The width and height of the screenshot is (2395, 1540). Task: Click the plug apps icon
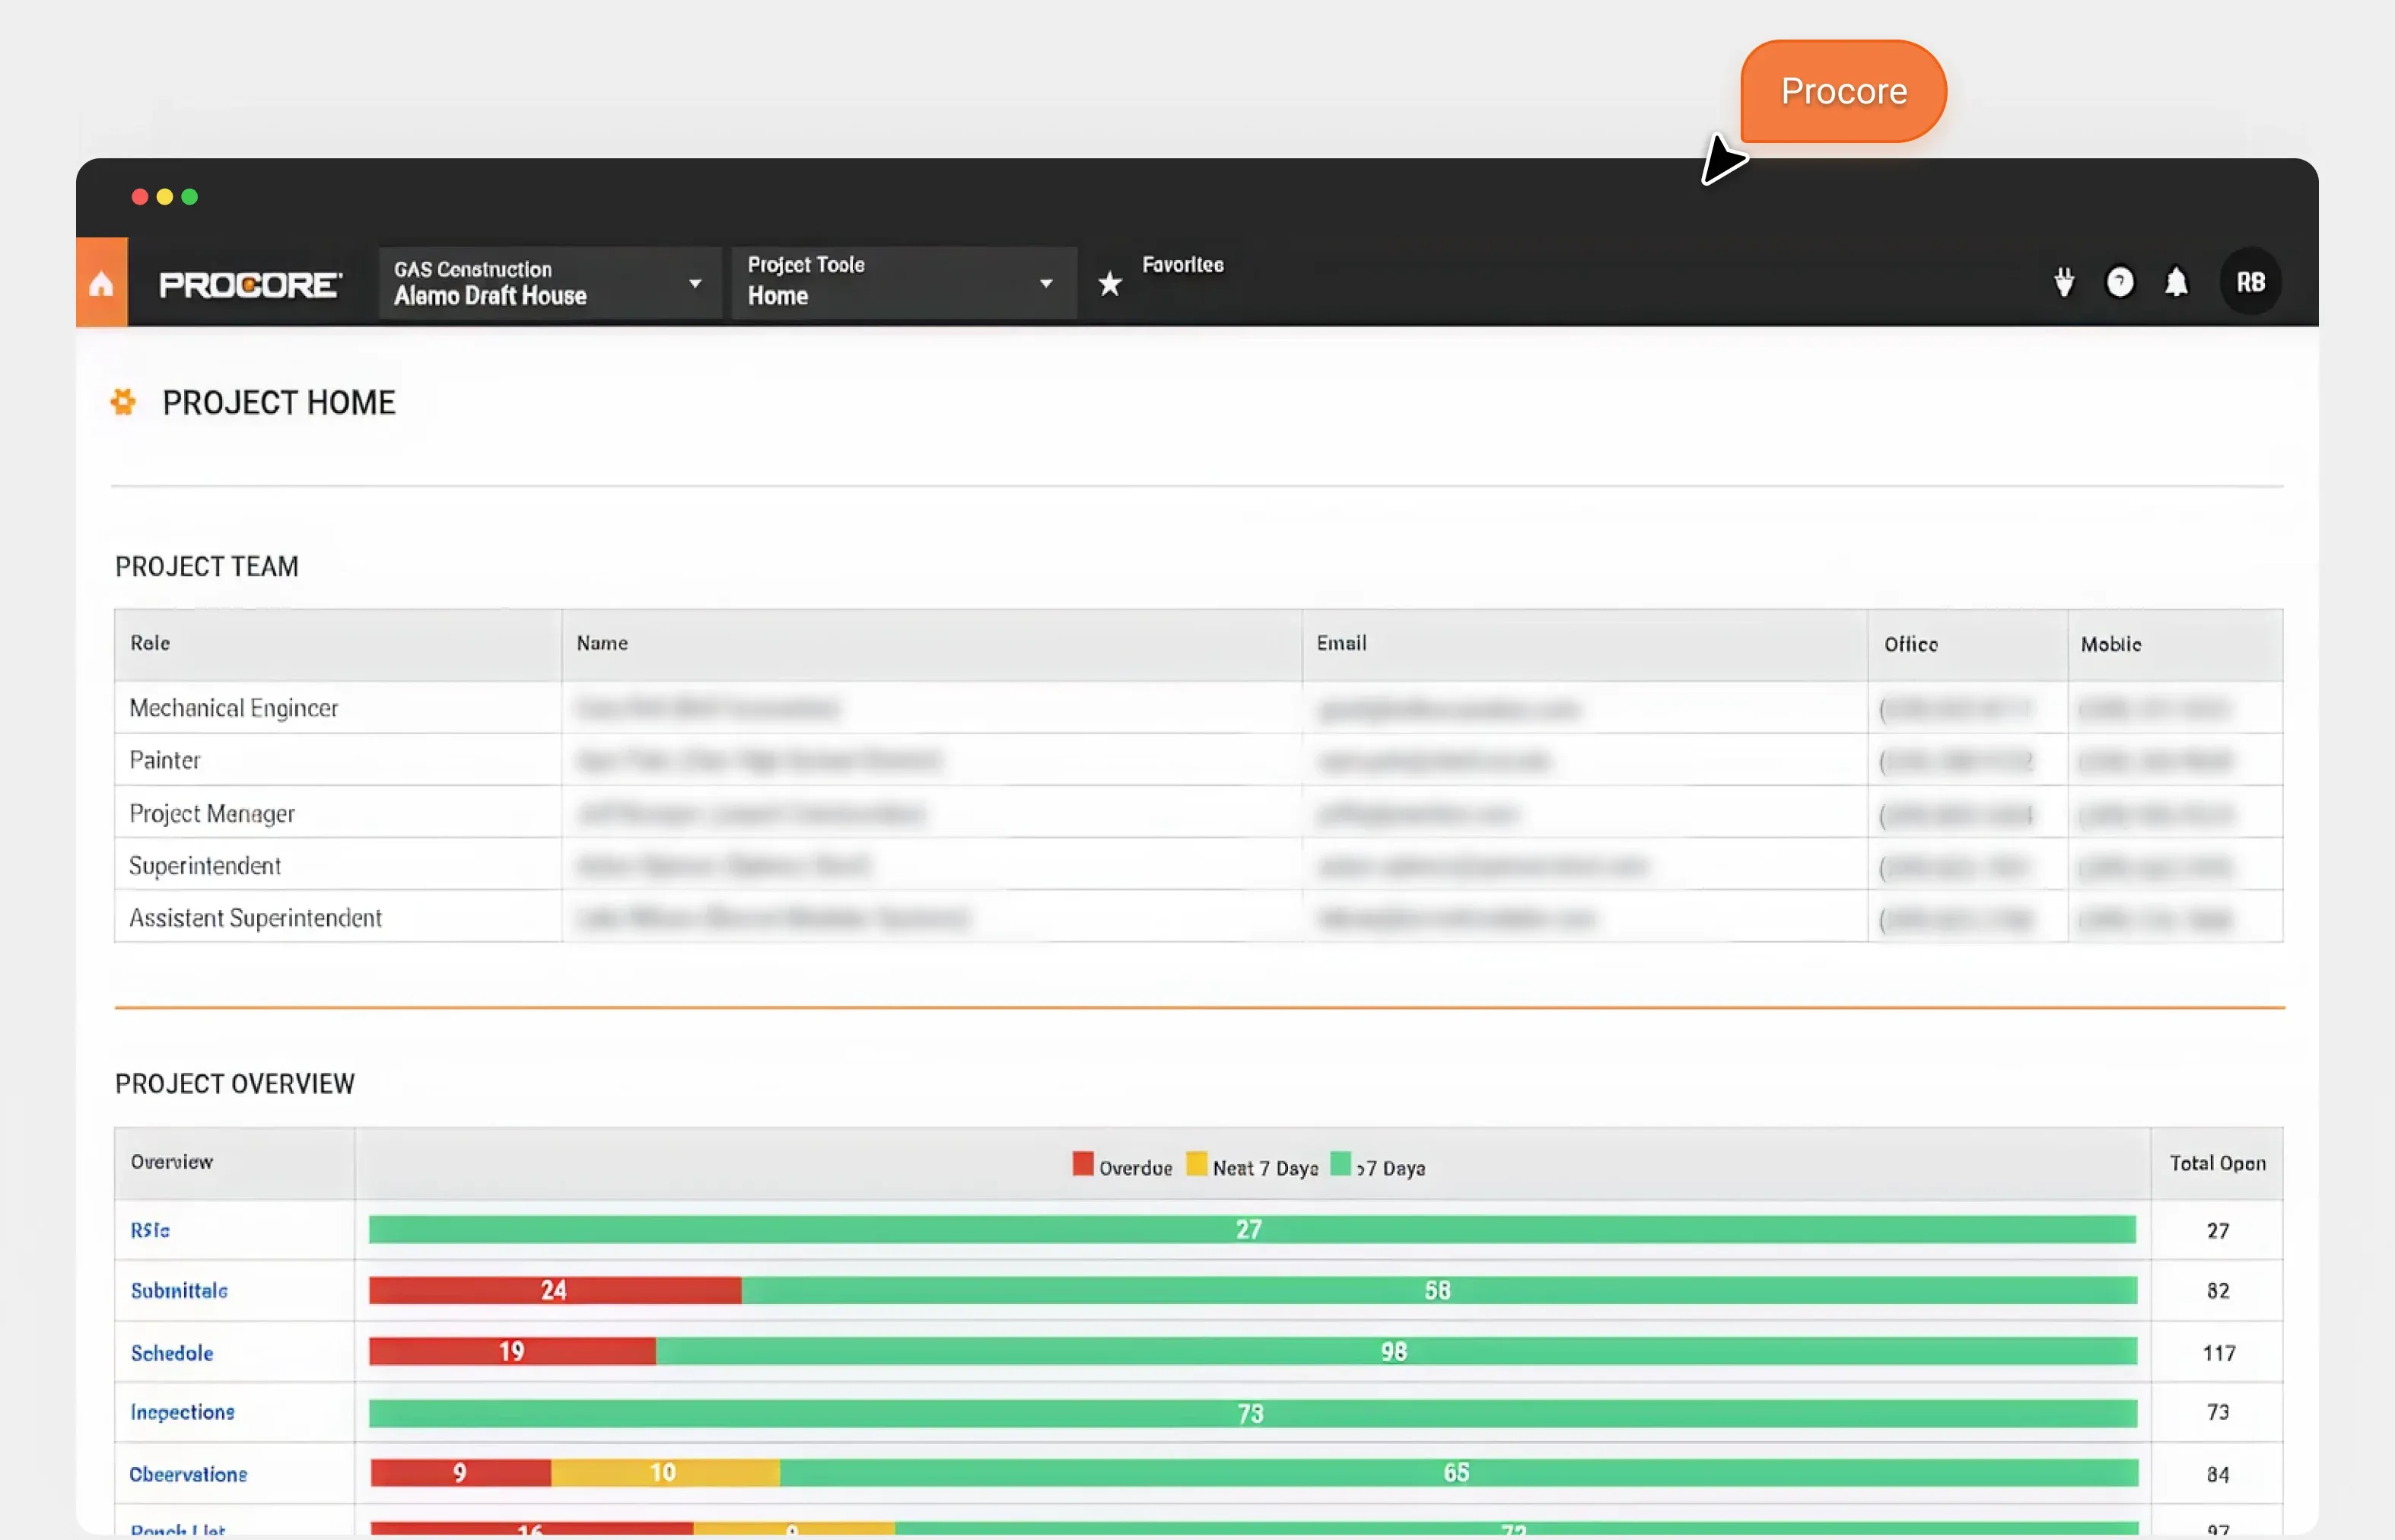click(x=2064, y=283)
